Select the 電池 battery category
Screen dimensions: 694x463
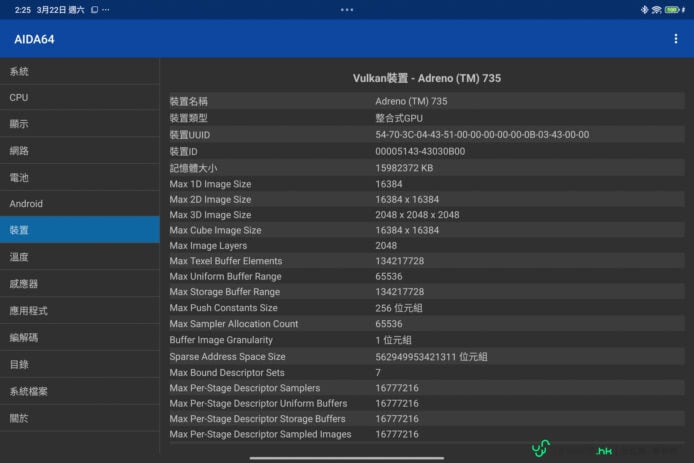79,177
